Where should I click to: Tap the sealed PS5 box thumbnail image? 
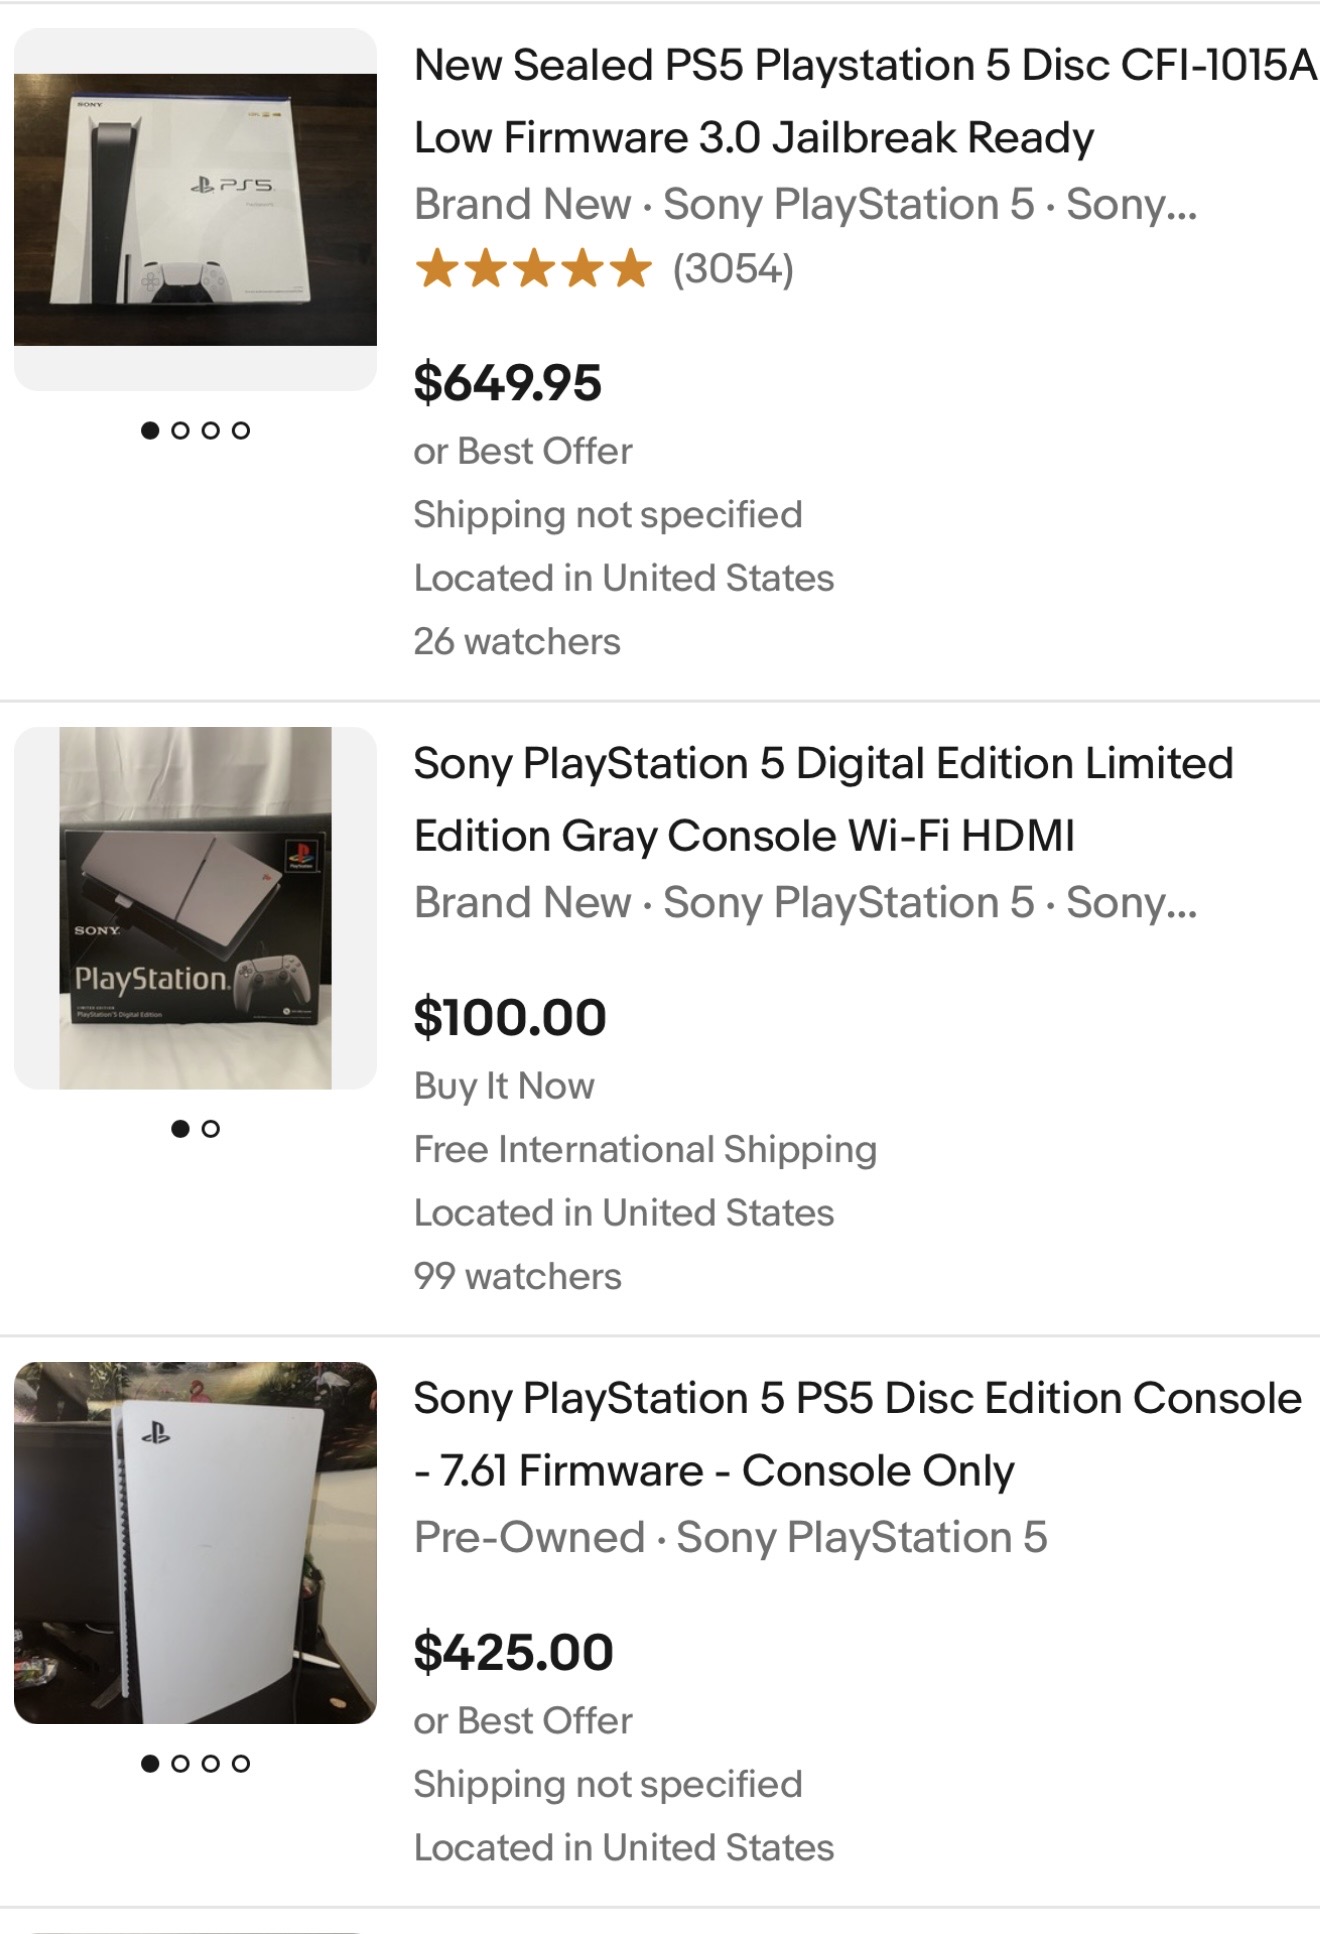[x=195, y=209]
